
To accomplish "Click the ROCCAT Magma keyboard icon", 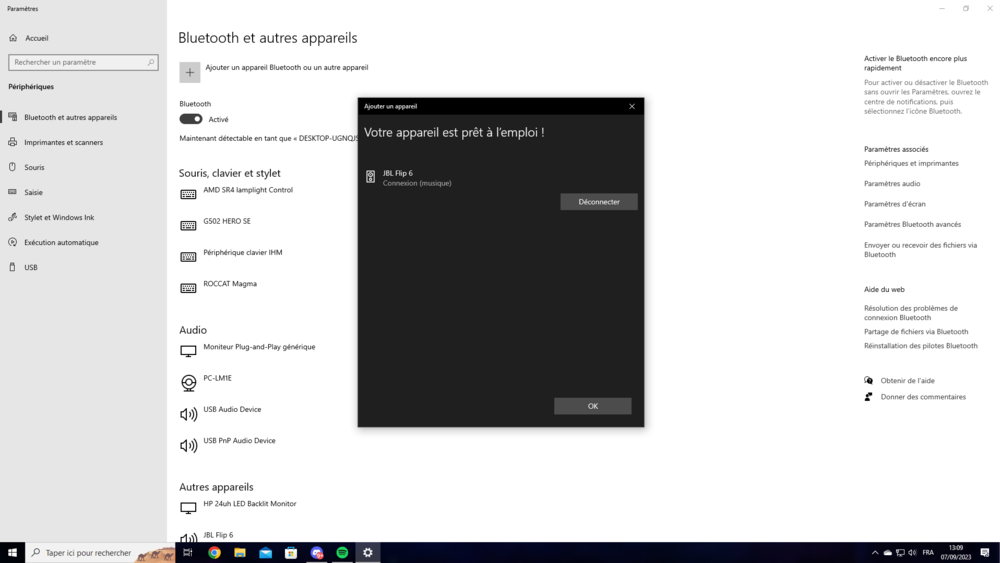I will point(188,288).
